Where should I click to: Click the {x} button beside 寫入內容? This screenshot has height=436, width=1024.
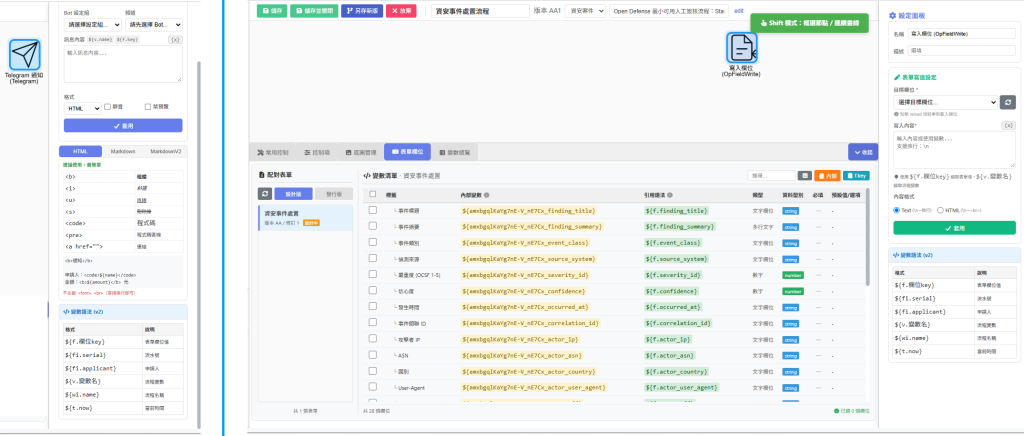click(x=1009, y=125)
